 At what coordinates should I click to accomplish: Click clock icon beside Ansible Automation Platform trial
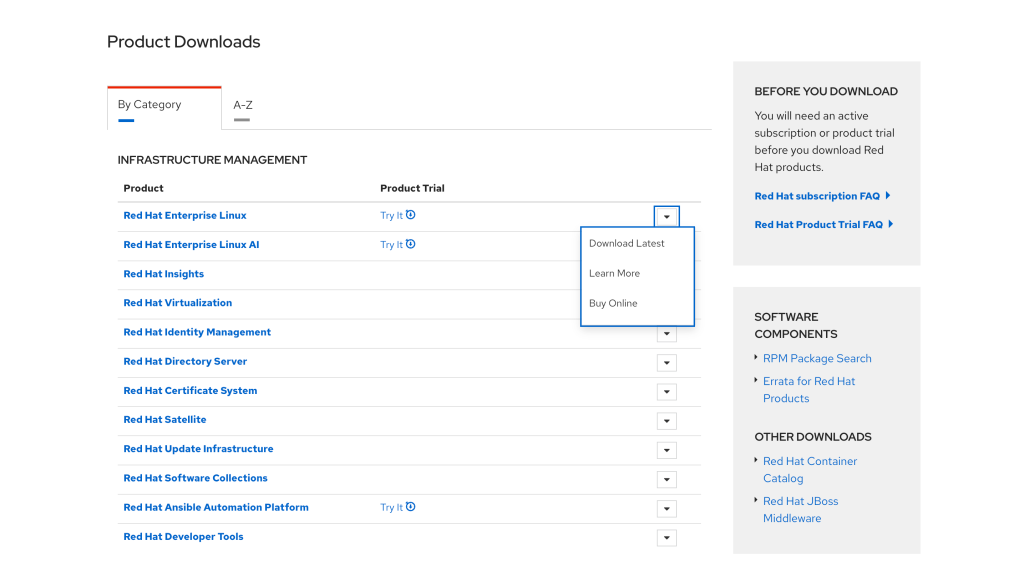(411, 507)
